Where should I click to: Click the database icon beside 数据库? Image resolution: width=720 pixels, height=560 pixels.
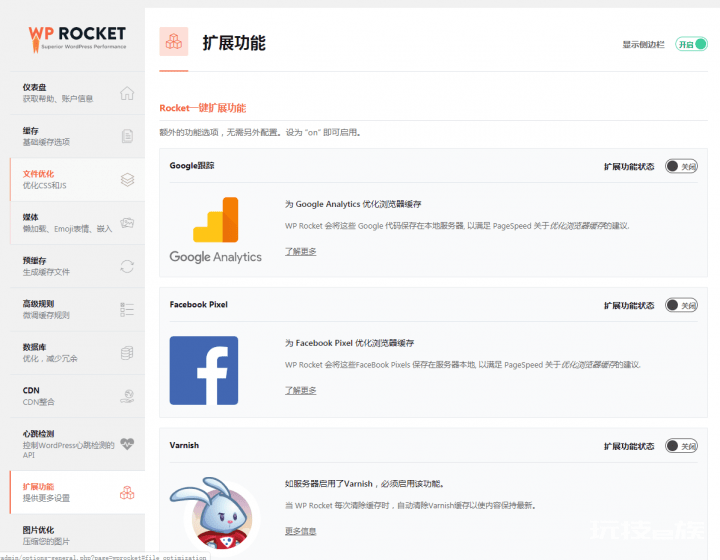click(x=127, y=353)
